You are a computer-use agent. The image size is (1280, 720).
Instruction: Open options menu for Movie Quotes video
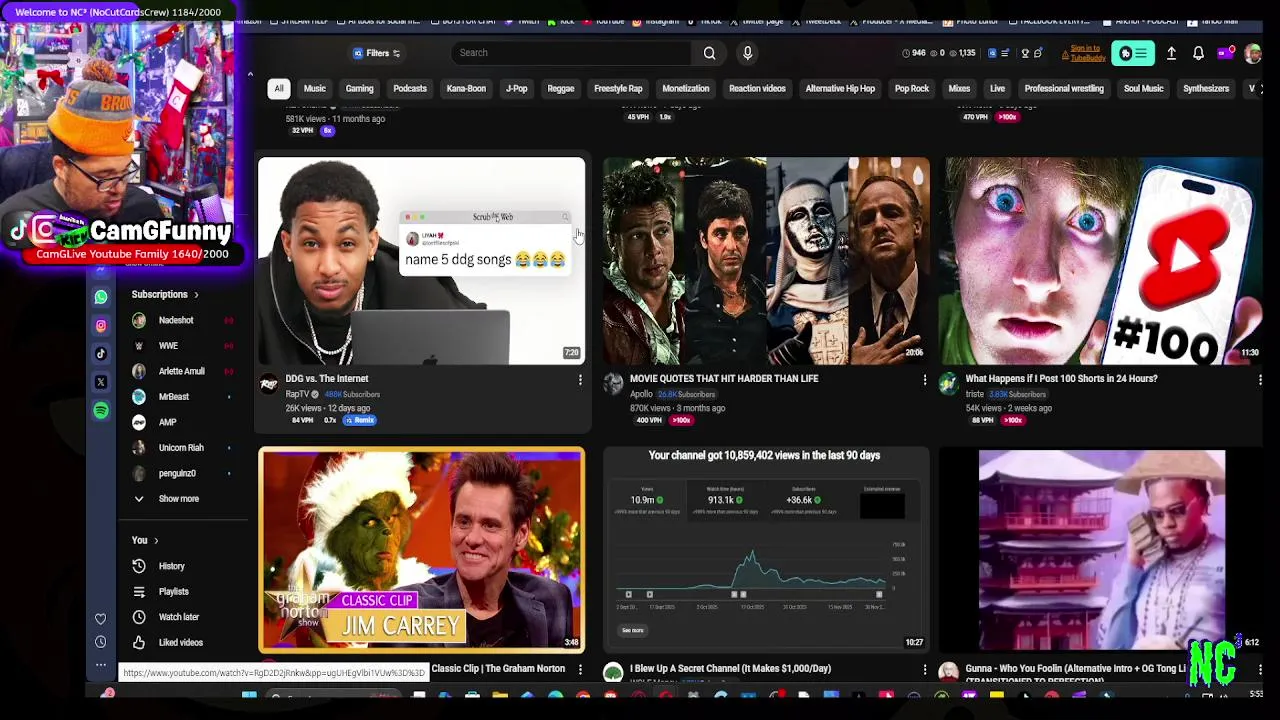click(924, 380)
